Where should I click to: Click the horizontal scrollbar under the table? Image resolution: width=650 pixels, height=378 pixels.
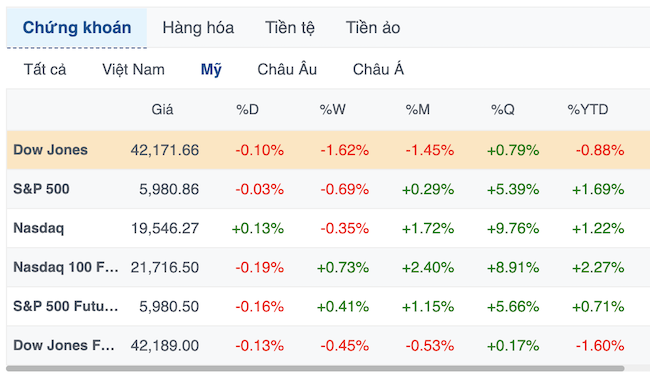pos(315,368)
